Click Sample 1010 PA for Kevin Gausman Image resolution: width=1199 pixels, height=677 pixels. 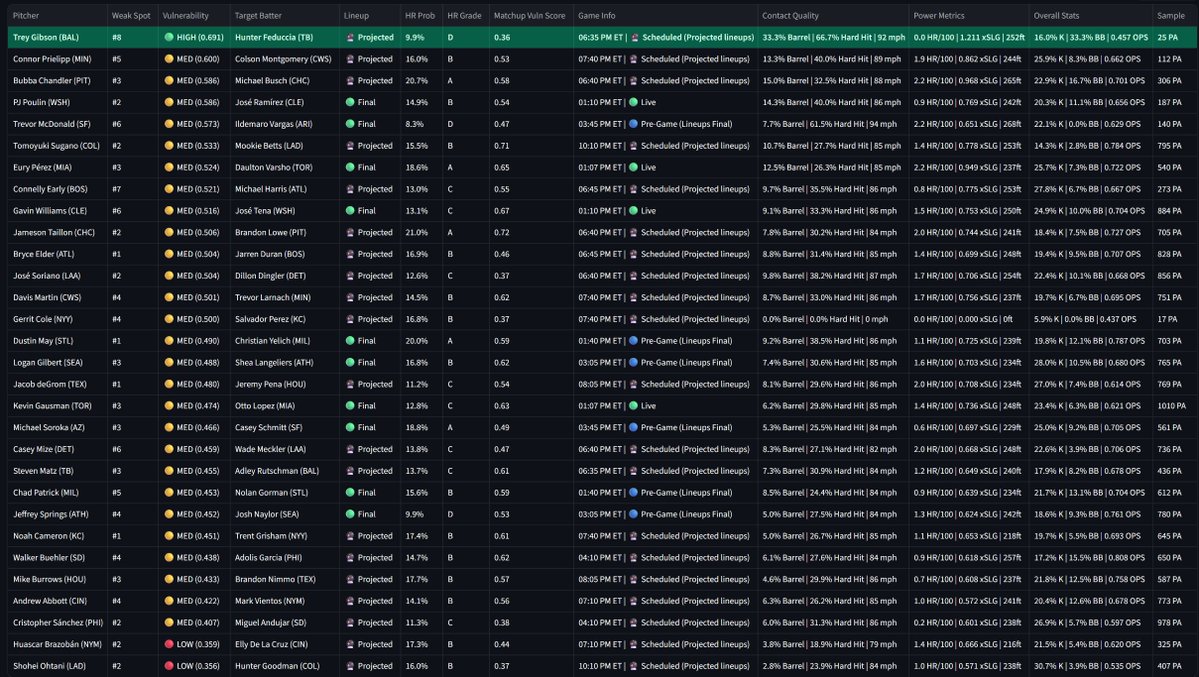[x=1171, y=405]
